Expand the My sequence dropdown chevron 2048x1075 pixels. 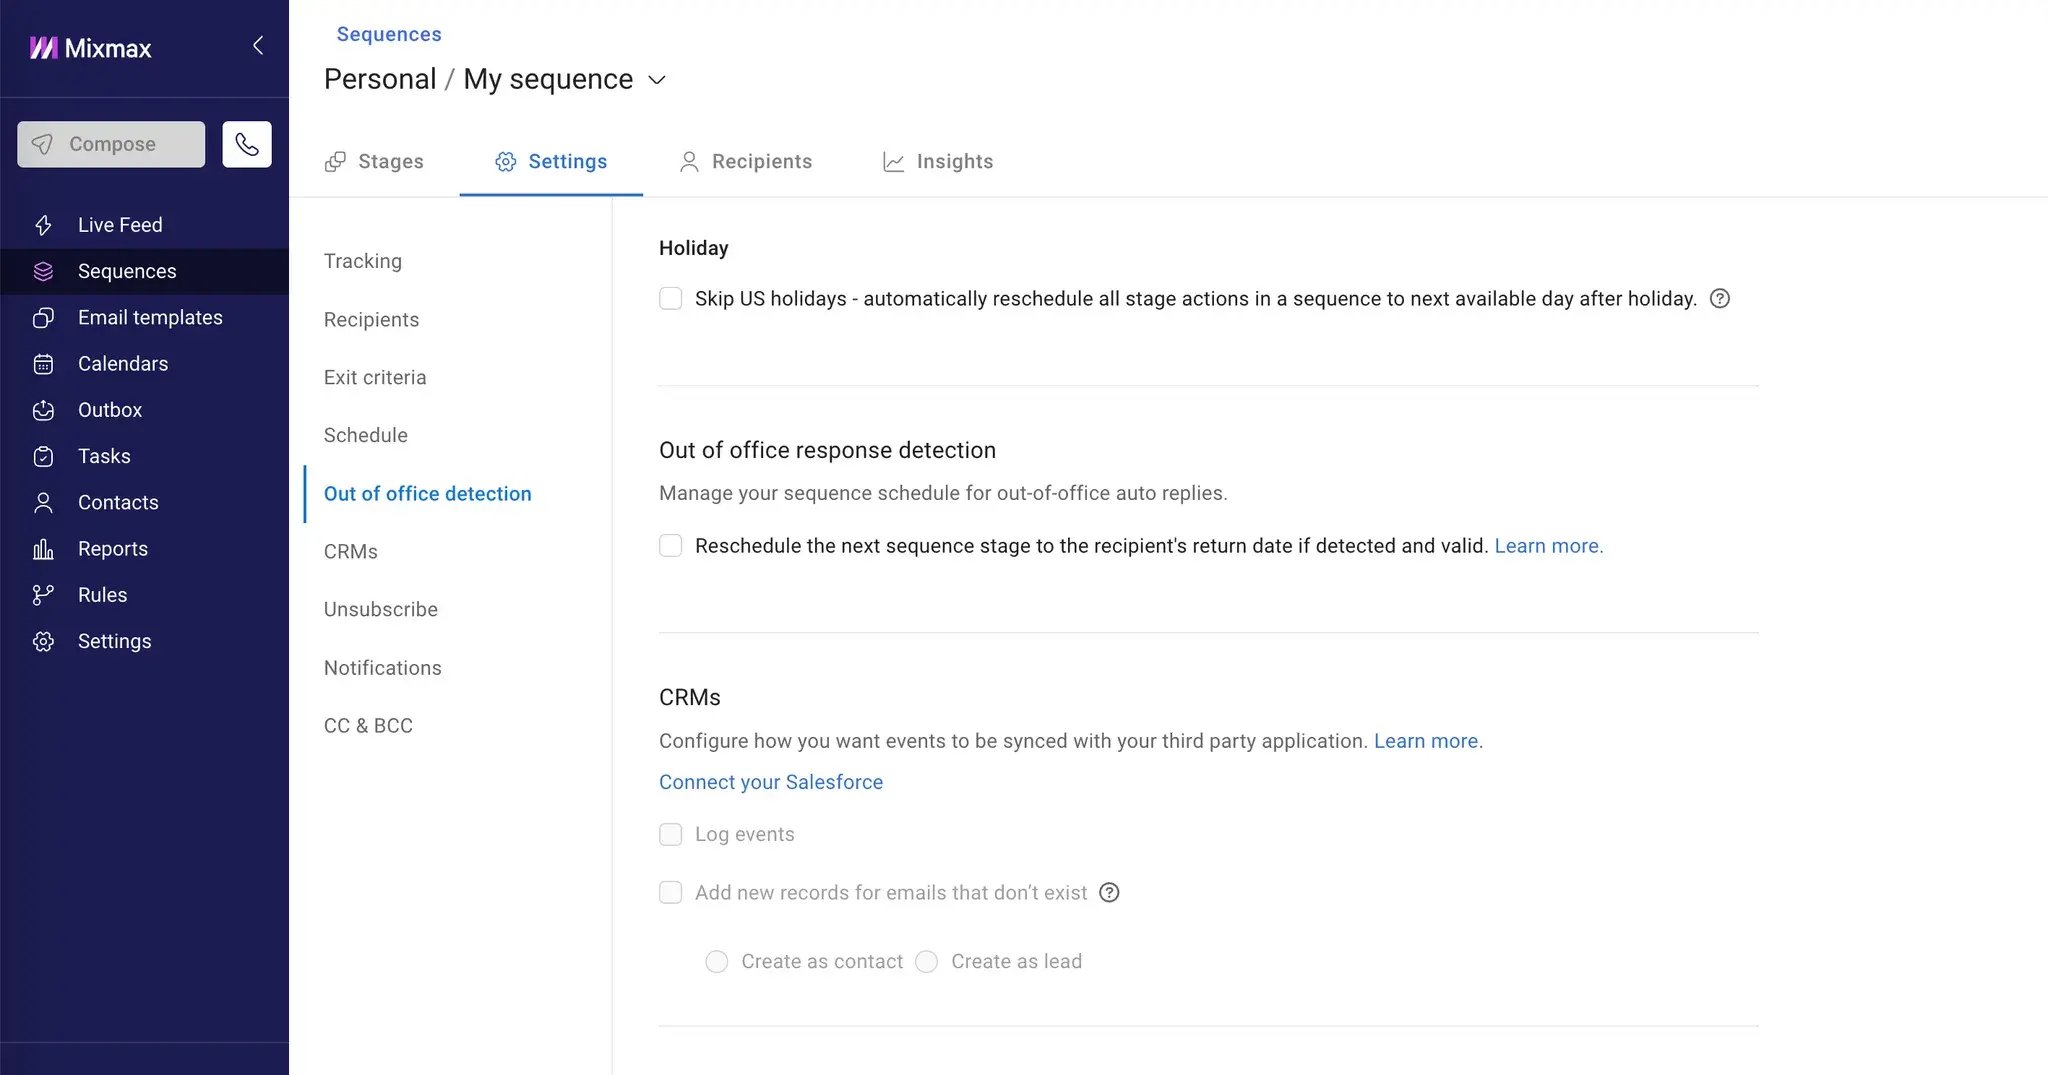[657, 80]
